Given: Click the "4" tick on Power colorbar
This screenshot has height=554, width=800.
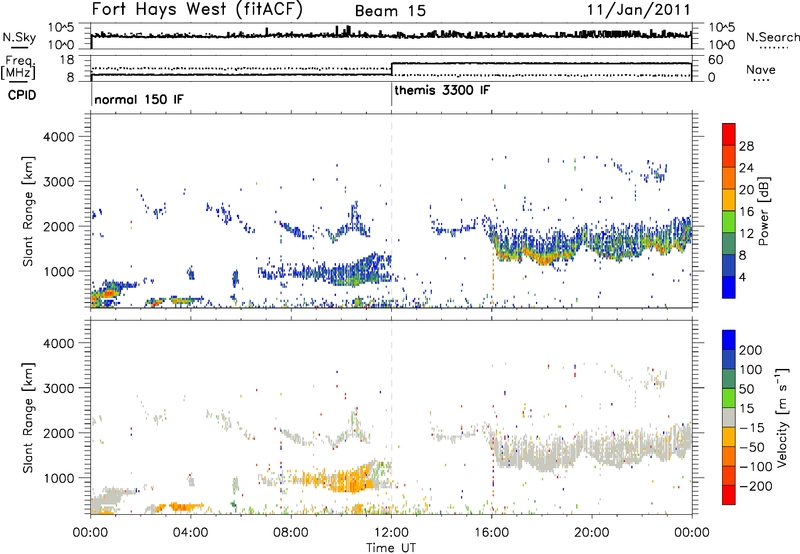Looking at the screenshot, I should [742, 277].
